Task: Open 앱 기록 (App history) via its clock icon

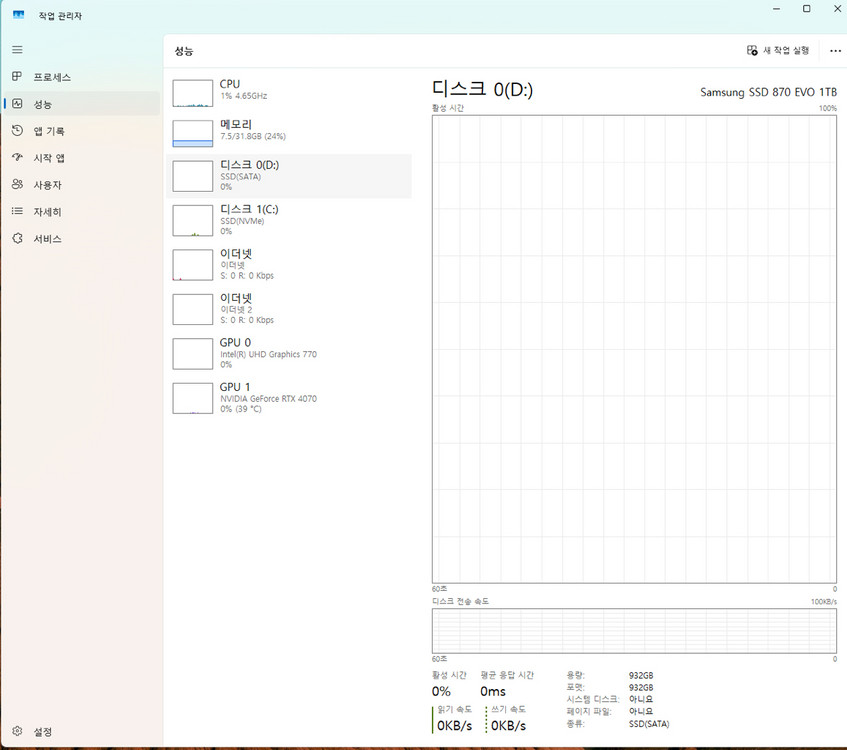Action: (17, 130)
